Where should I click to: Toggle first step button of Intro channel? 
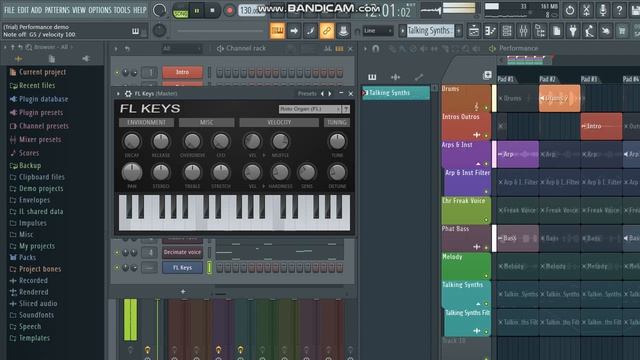point(220,73)
